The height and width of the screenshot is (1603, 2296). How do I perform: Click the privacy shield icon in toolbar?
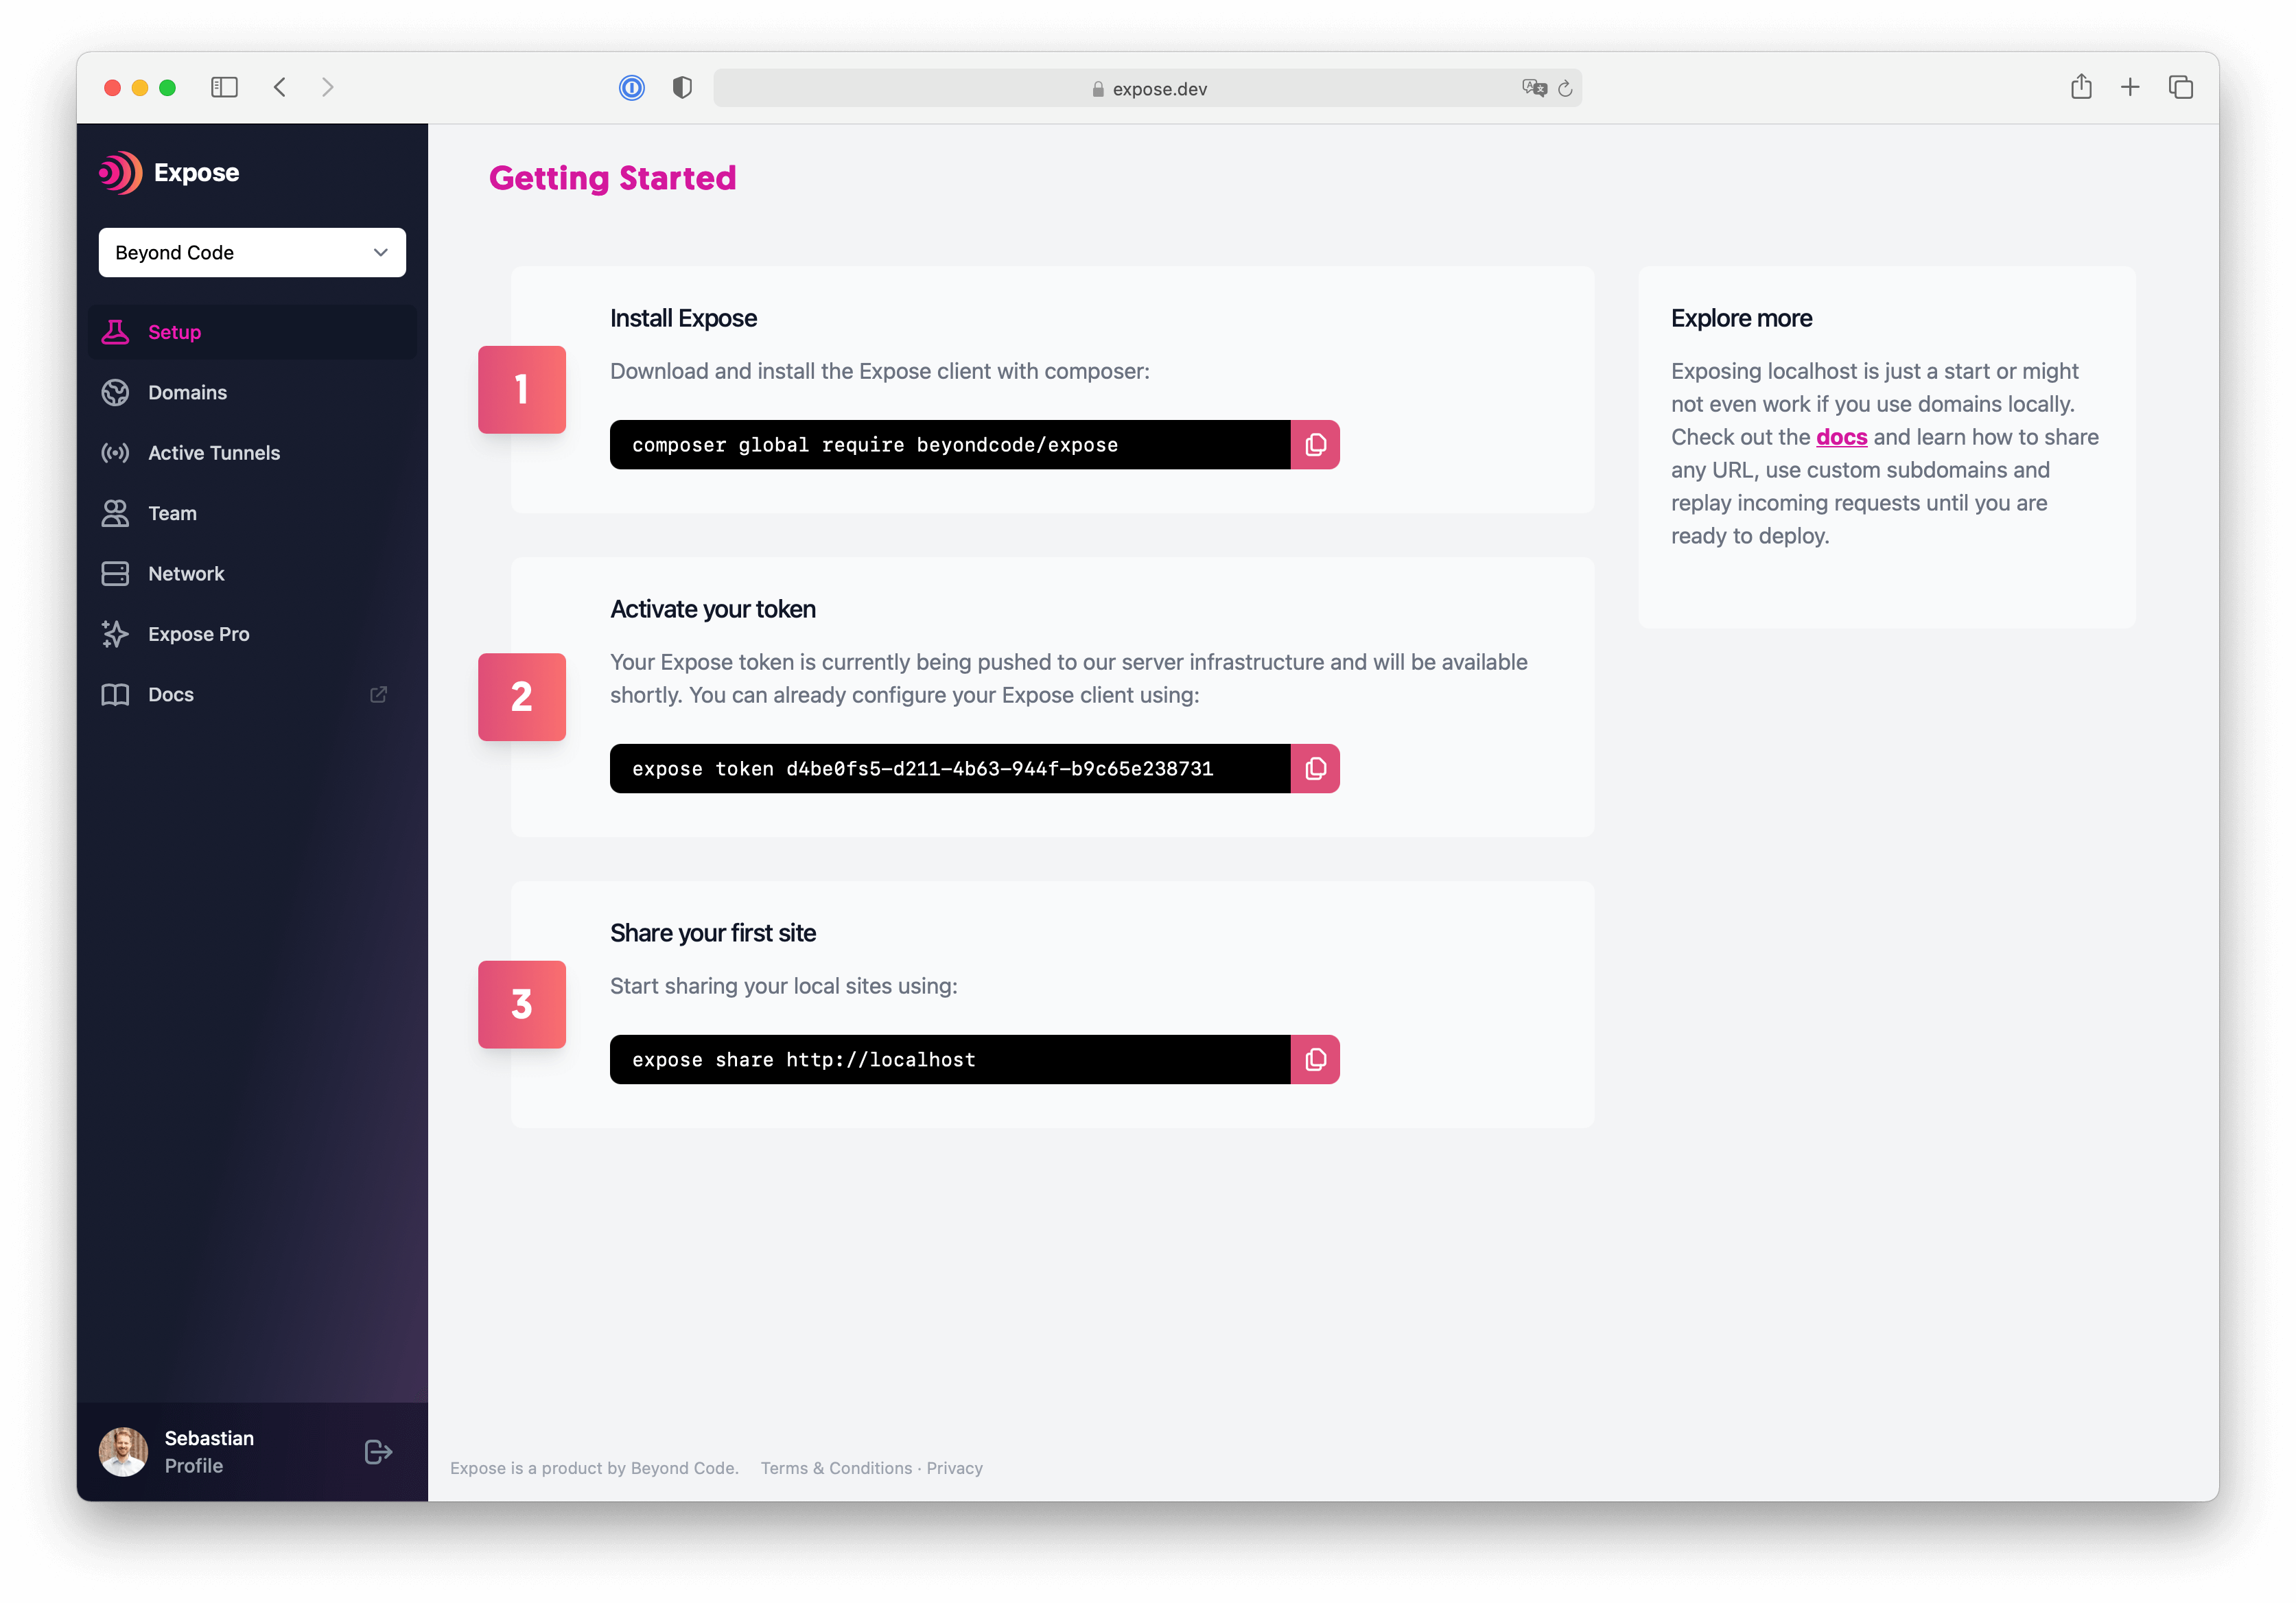click(x=682, y=88)
